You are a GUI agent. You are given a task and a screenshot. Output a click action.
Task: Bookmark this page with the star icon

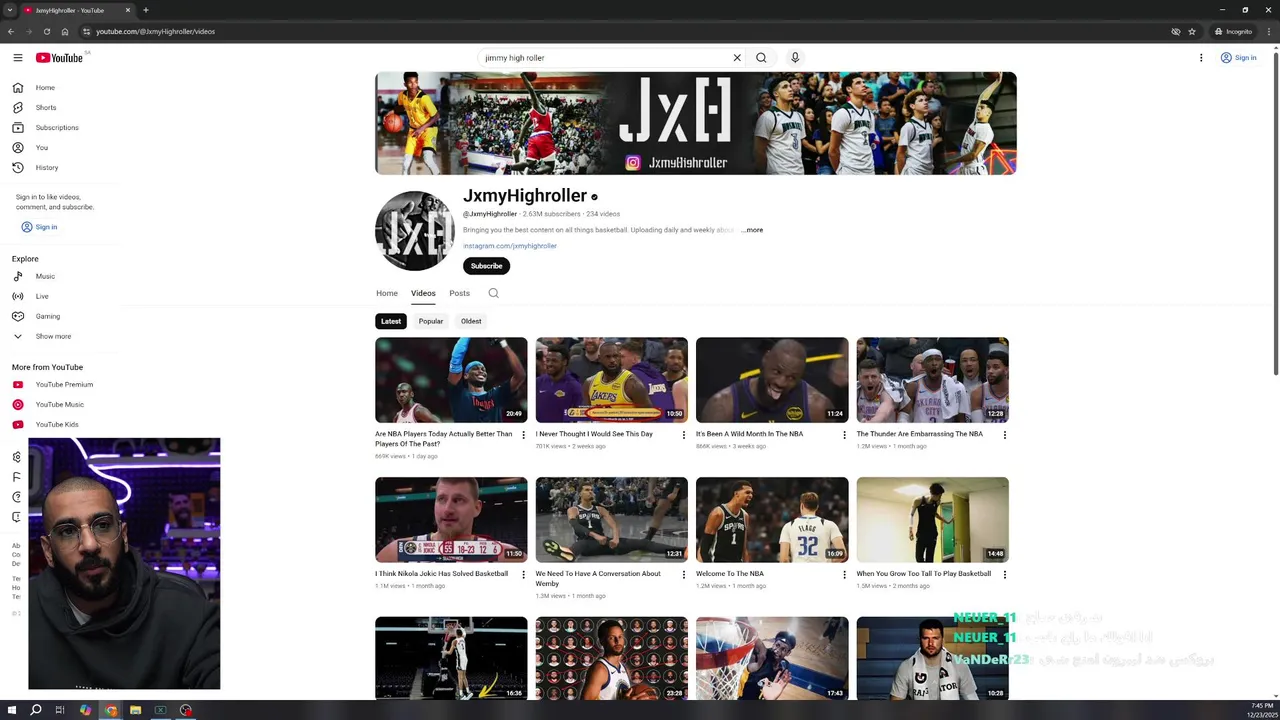tap(1192, 31)
